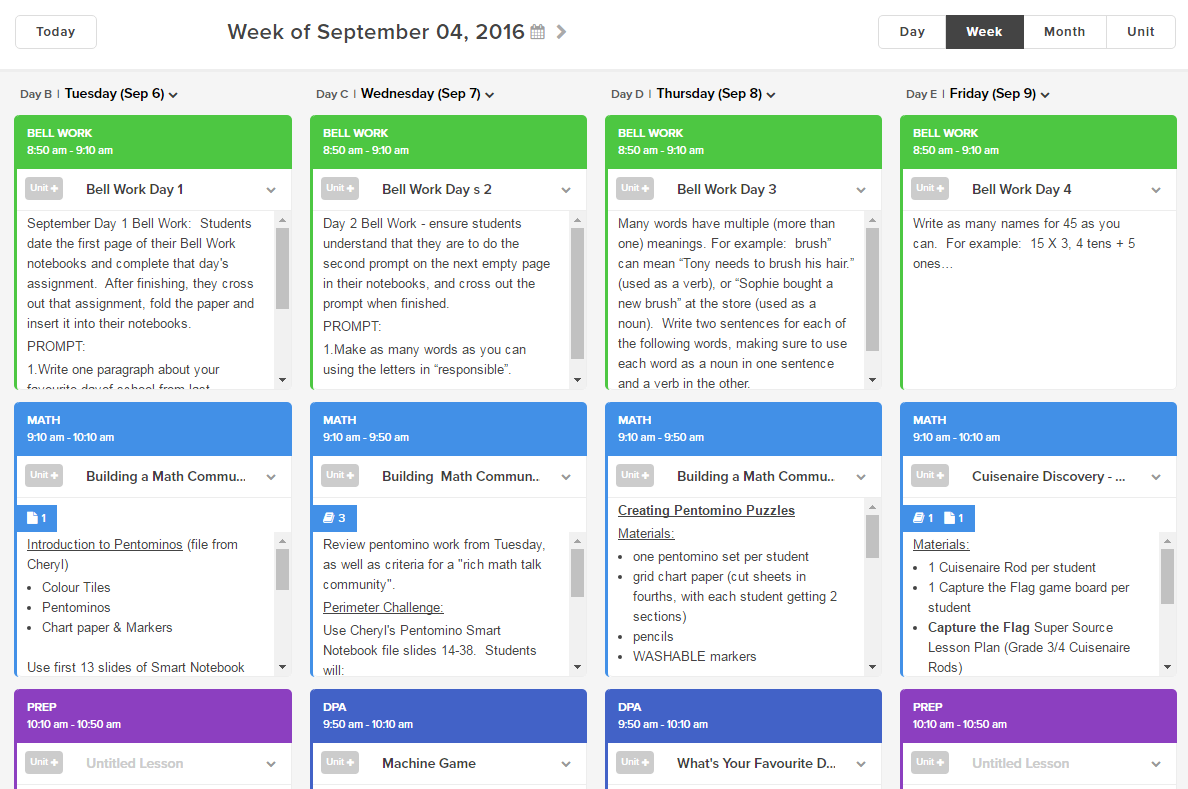Open the attachment badge on Tuesday's Math lesson

click(x=36, y=518)
